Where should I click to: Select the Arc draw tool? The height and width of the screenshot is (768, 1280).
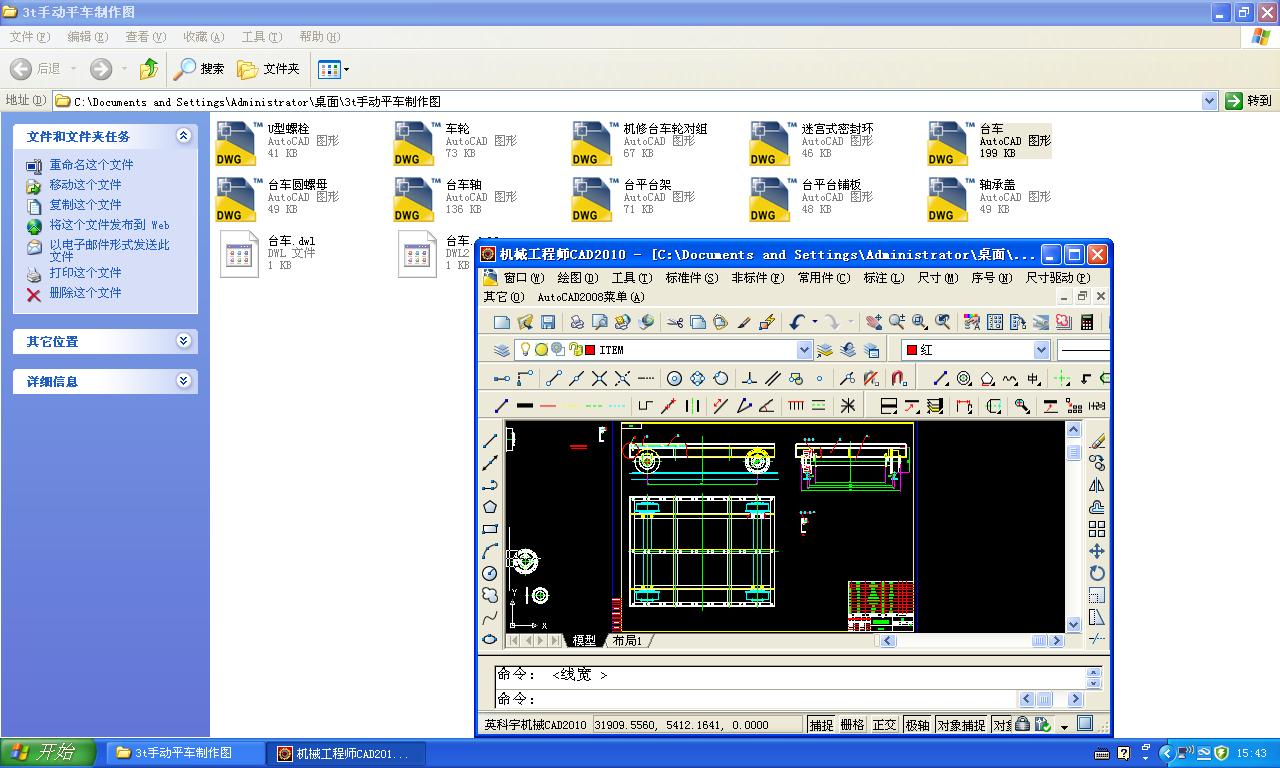coord(490,551)
